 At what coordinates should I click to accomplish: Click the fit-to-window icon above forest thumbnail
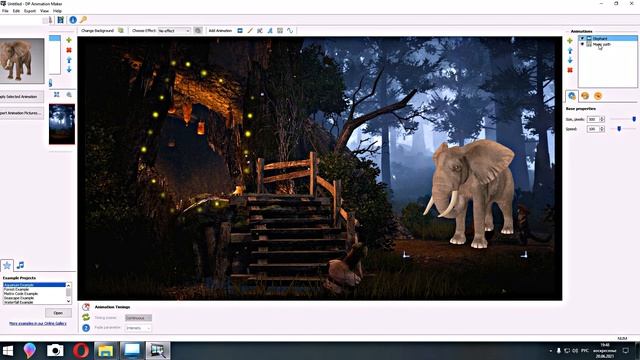click(x=57, y=95)
